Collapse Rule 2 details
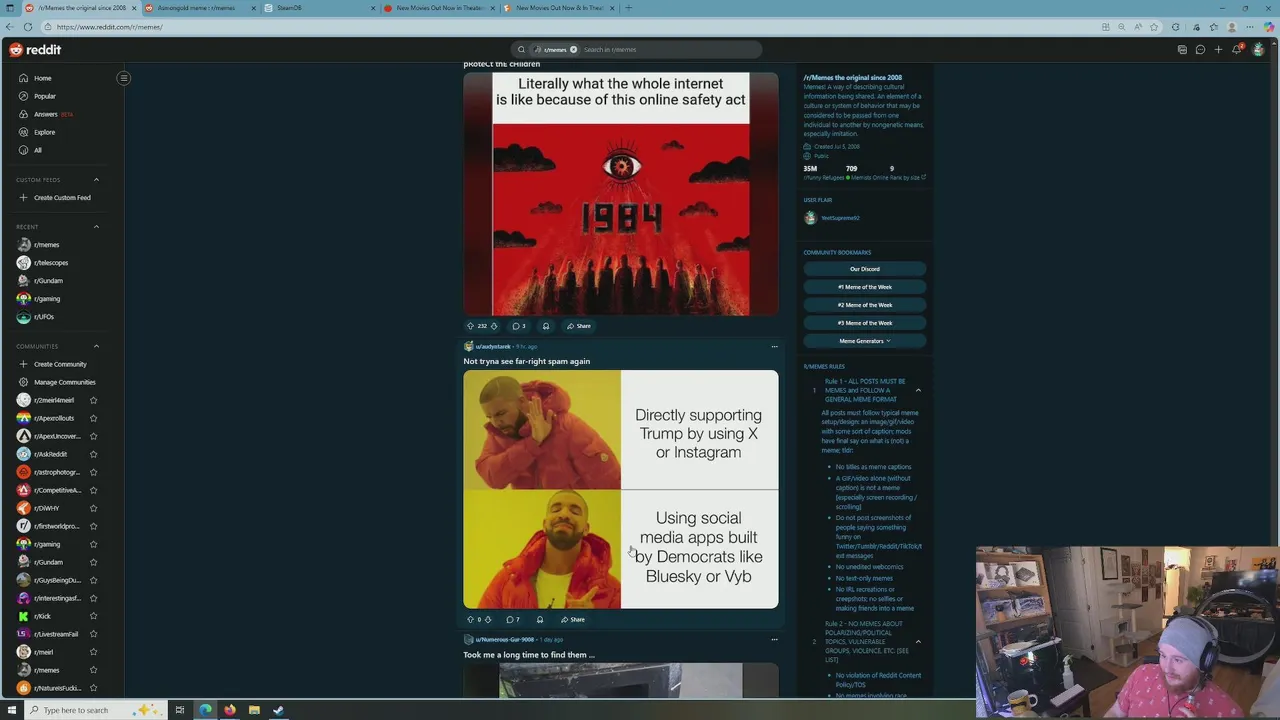This screenshot has height=720, width=1280. pyautogui.click(x=918, y=642)
